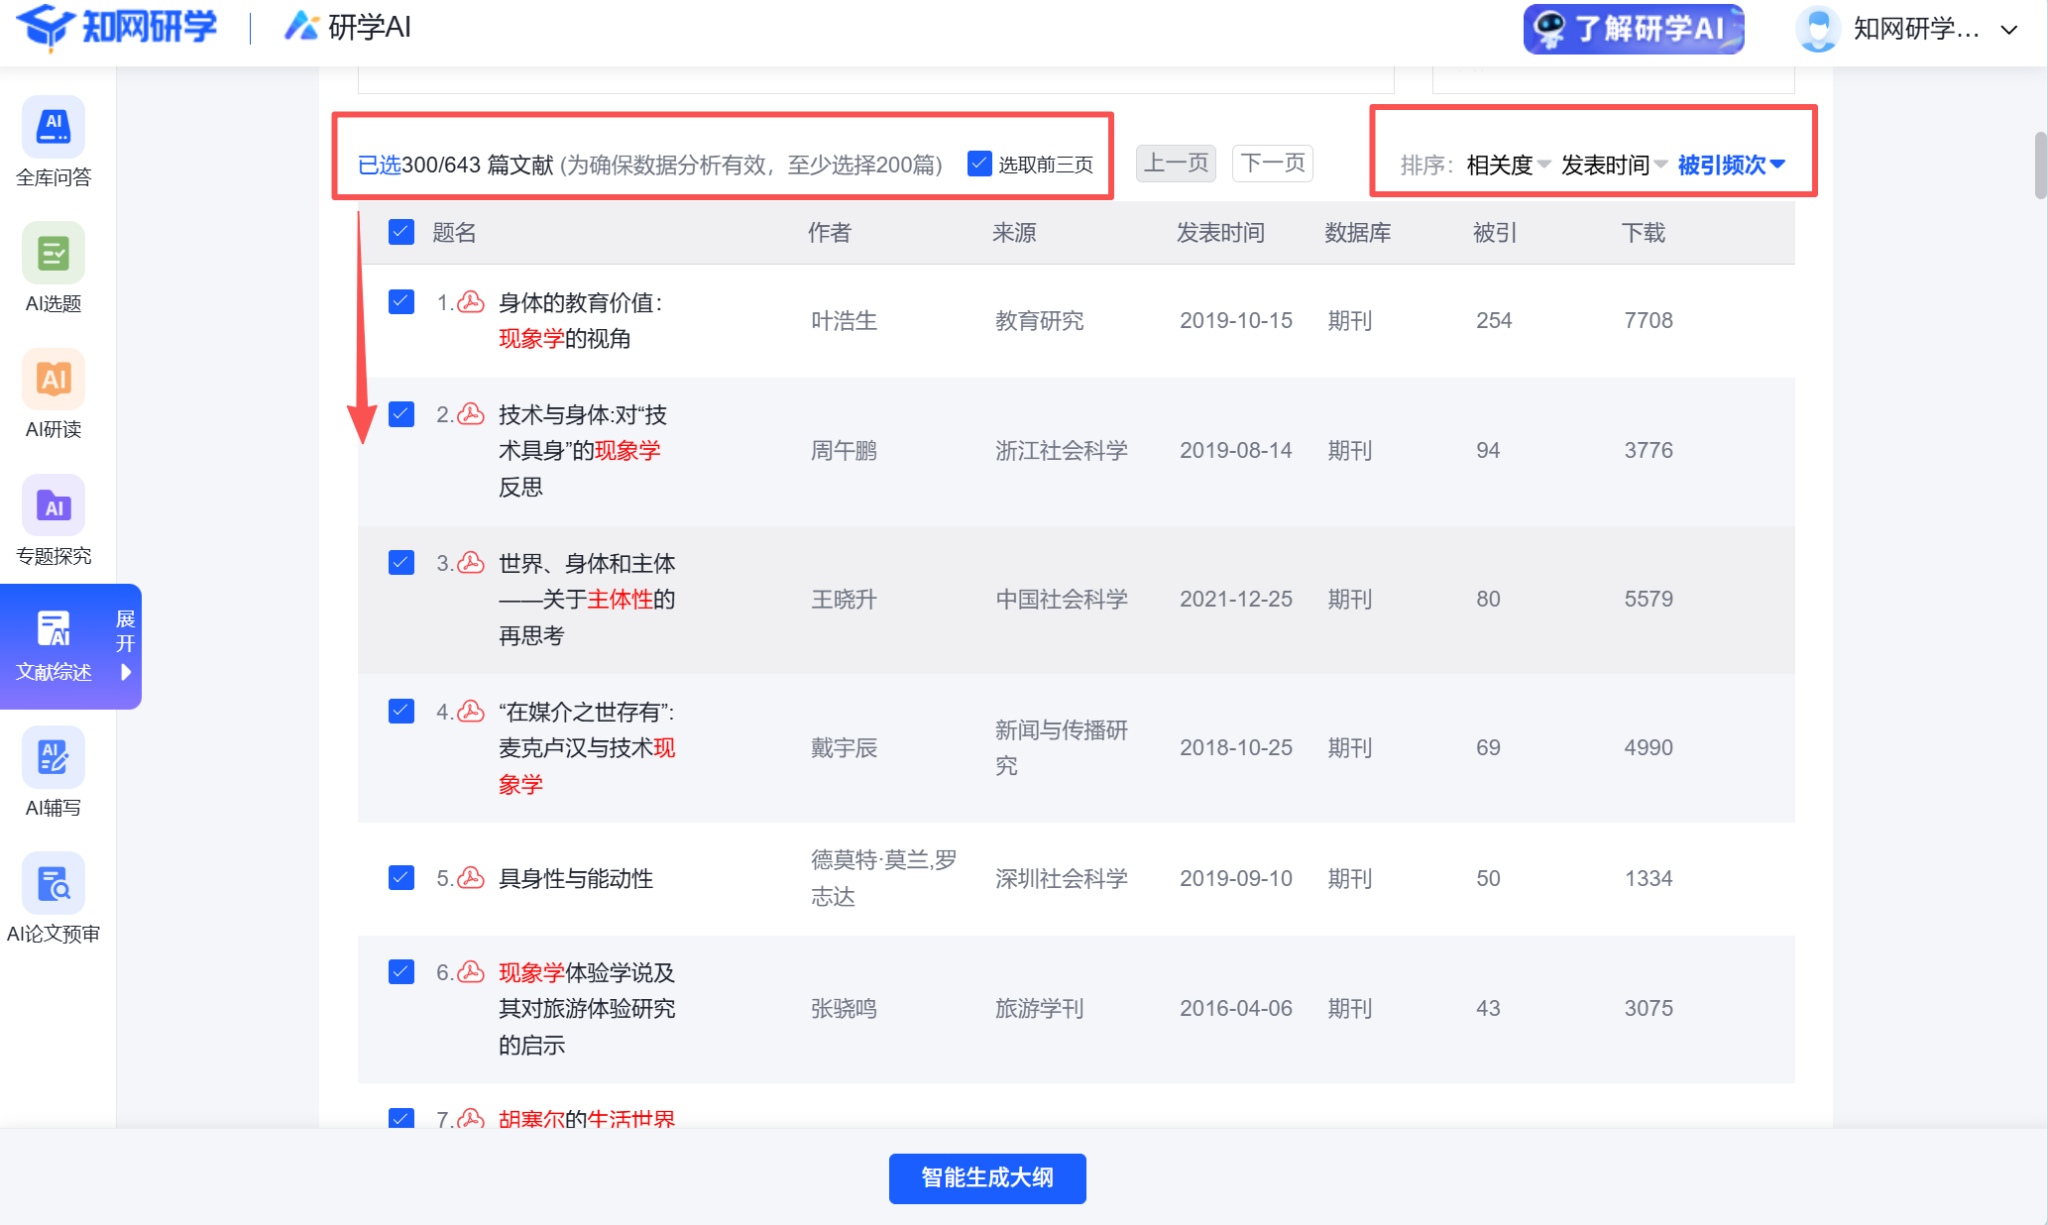Viewport: 2048px width, 1225px height.
Task: Open the 全库问答 sidebar icon
Action: coord(53,128)
